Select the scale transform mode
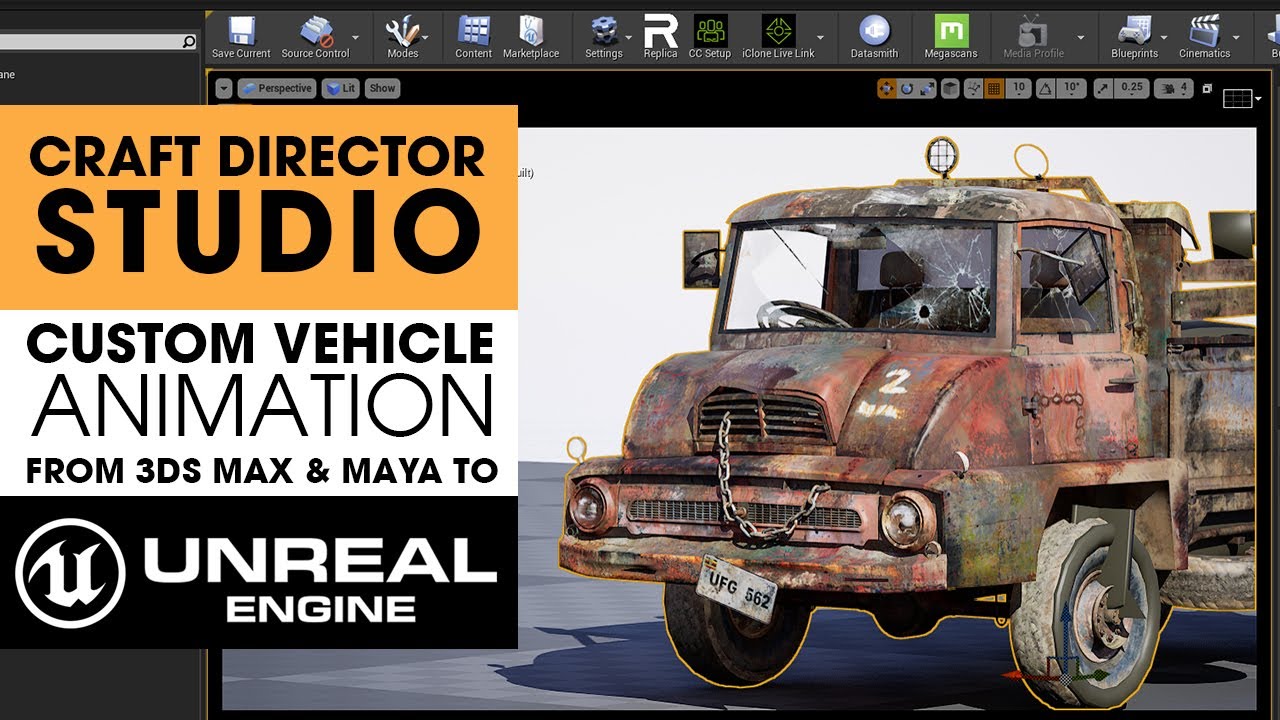The height and width of the screenshot is (720, 1280). click(x=927, y=89)
